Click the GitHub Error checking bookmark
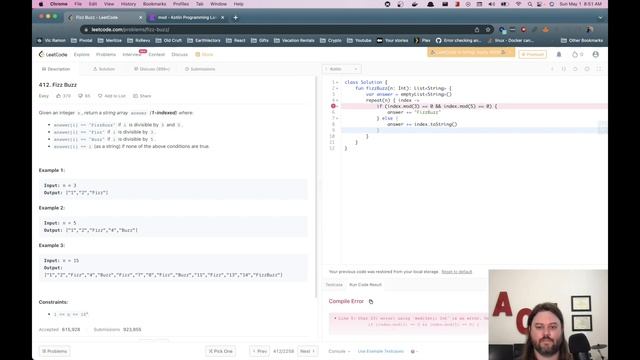Viewport: 640px width, 360px height. coord(459,40)
